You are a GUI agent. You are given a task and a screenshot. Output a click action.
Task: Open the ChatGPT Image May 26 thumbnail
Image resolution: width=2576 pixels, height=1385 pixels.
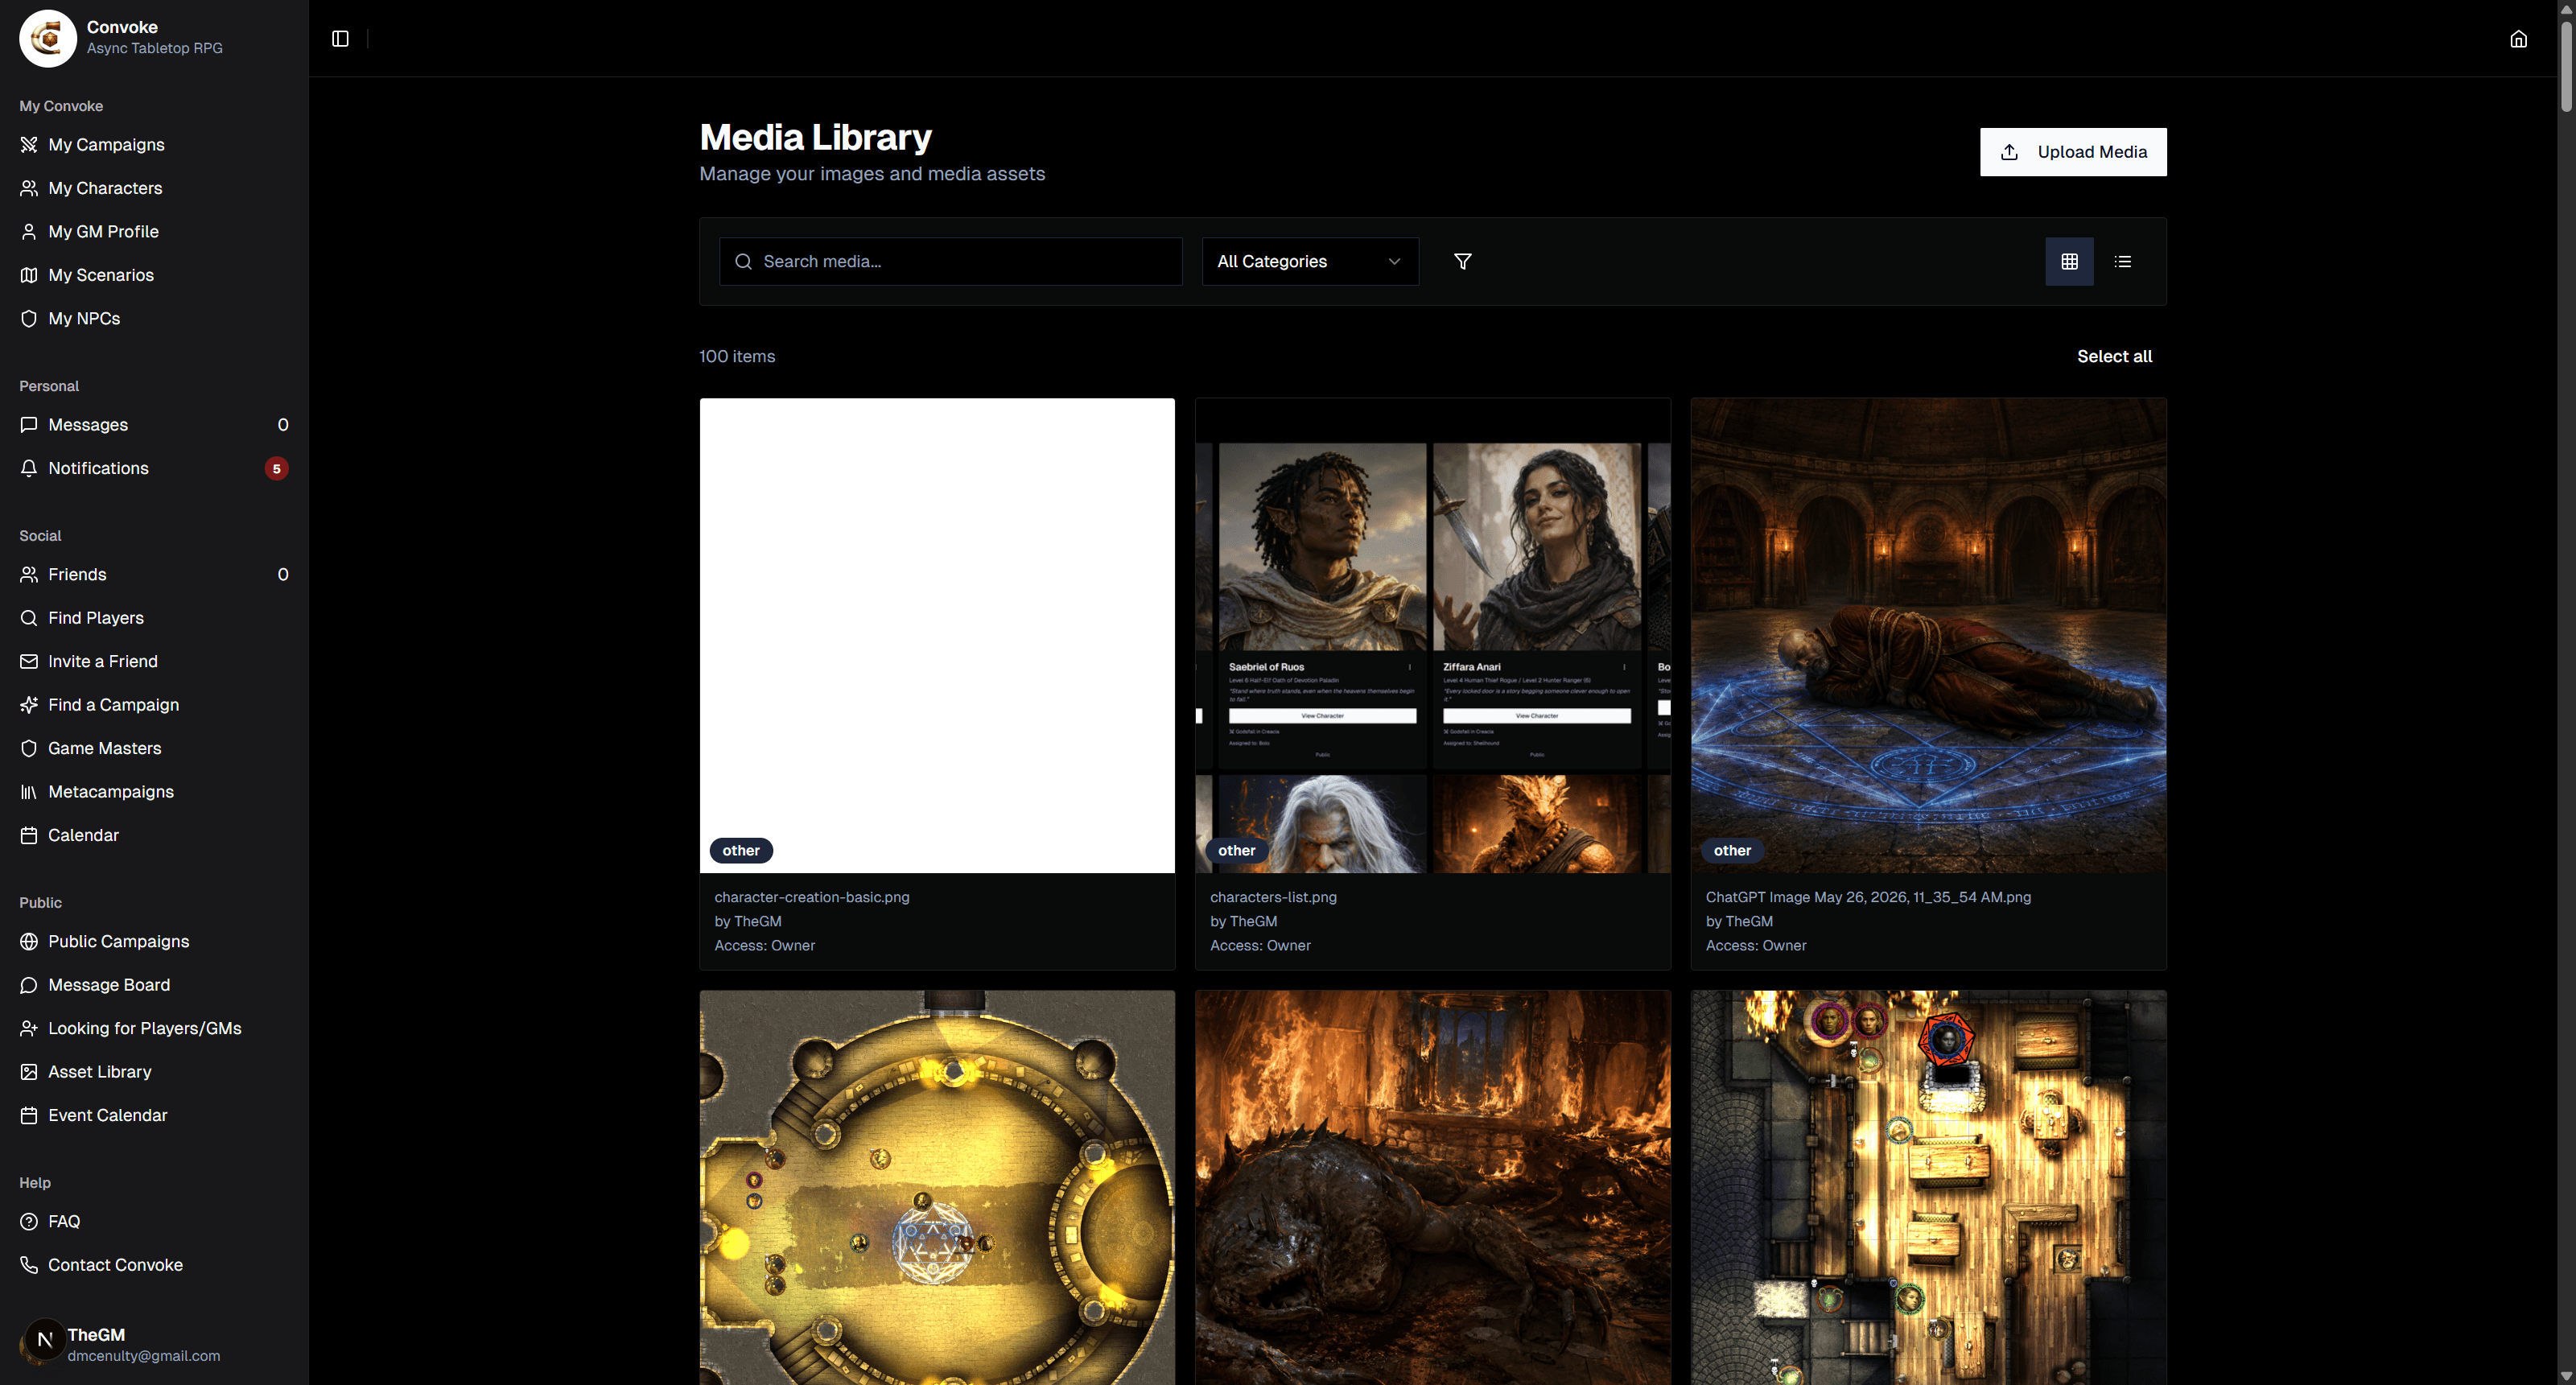(x=1928, y=636)
